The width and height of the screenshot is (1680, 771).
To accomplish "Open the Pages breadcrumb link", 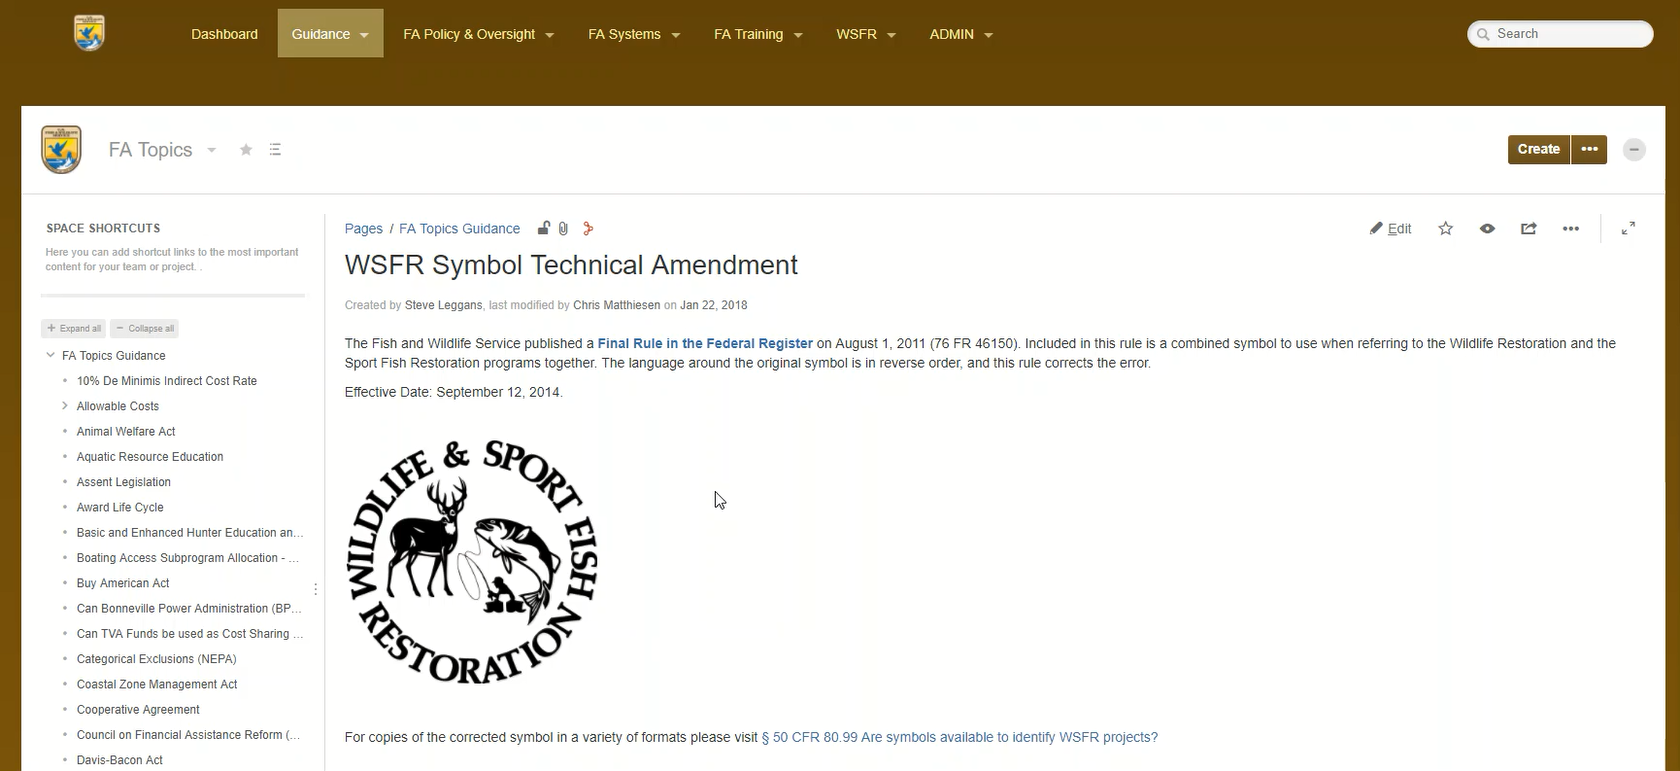I will (364, 229).
